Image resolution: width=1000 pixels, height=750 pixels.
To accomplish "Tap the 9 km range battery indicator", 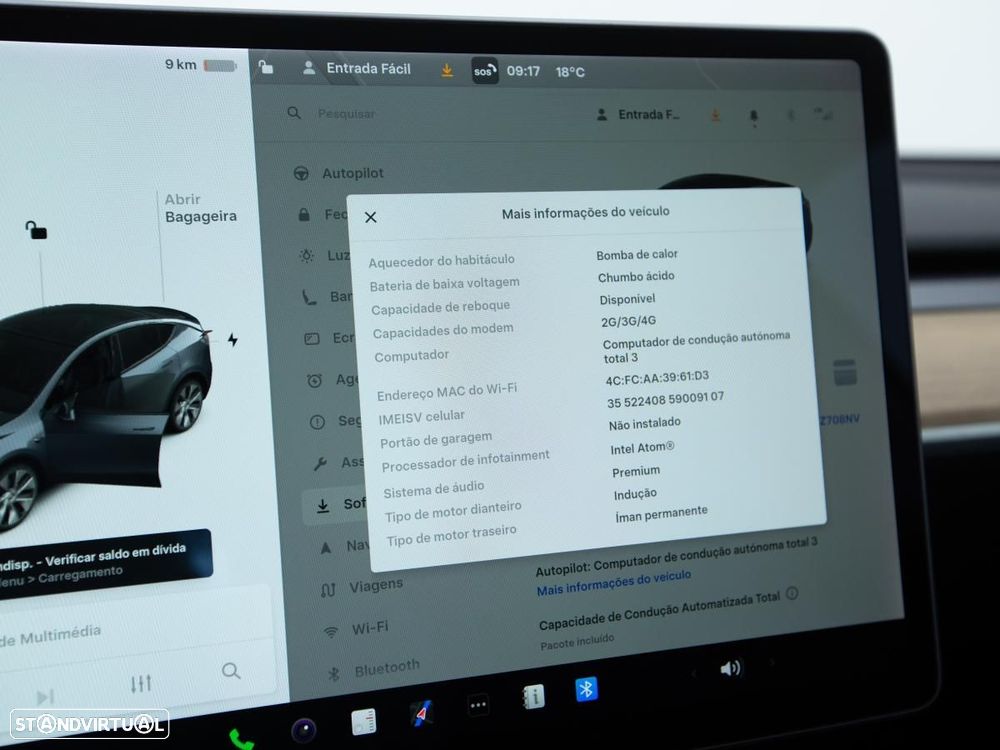I will coord(200,64).
